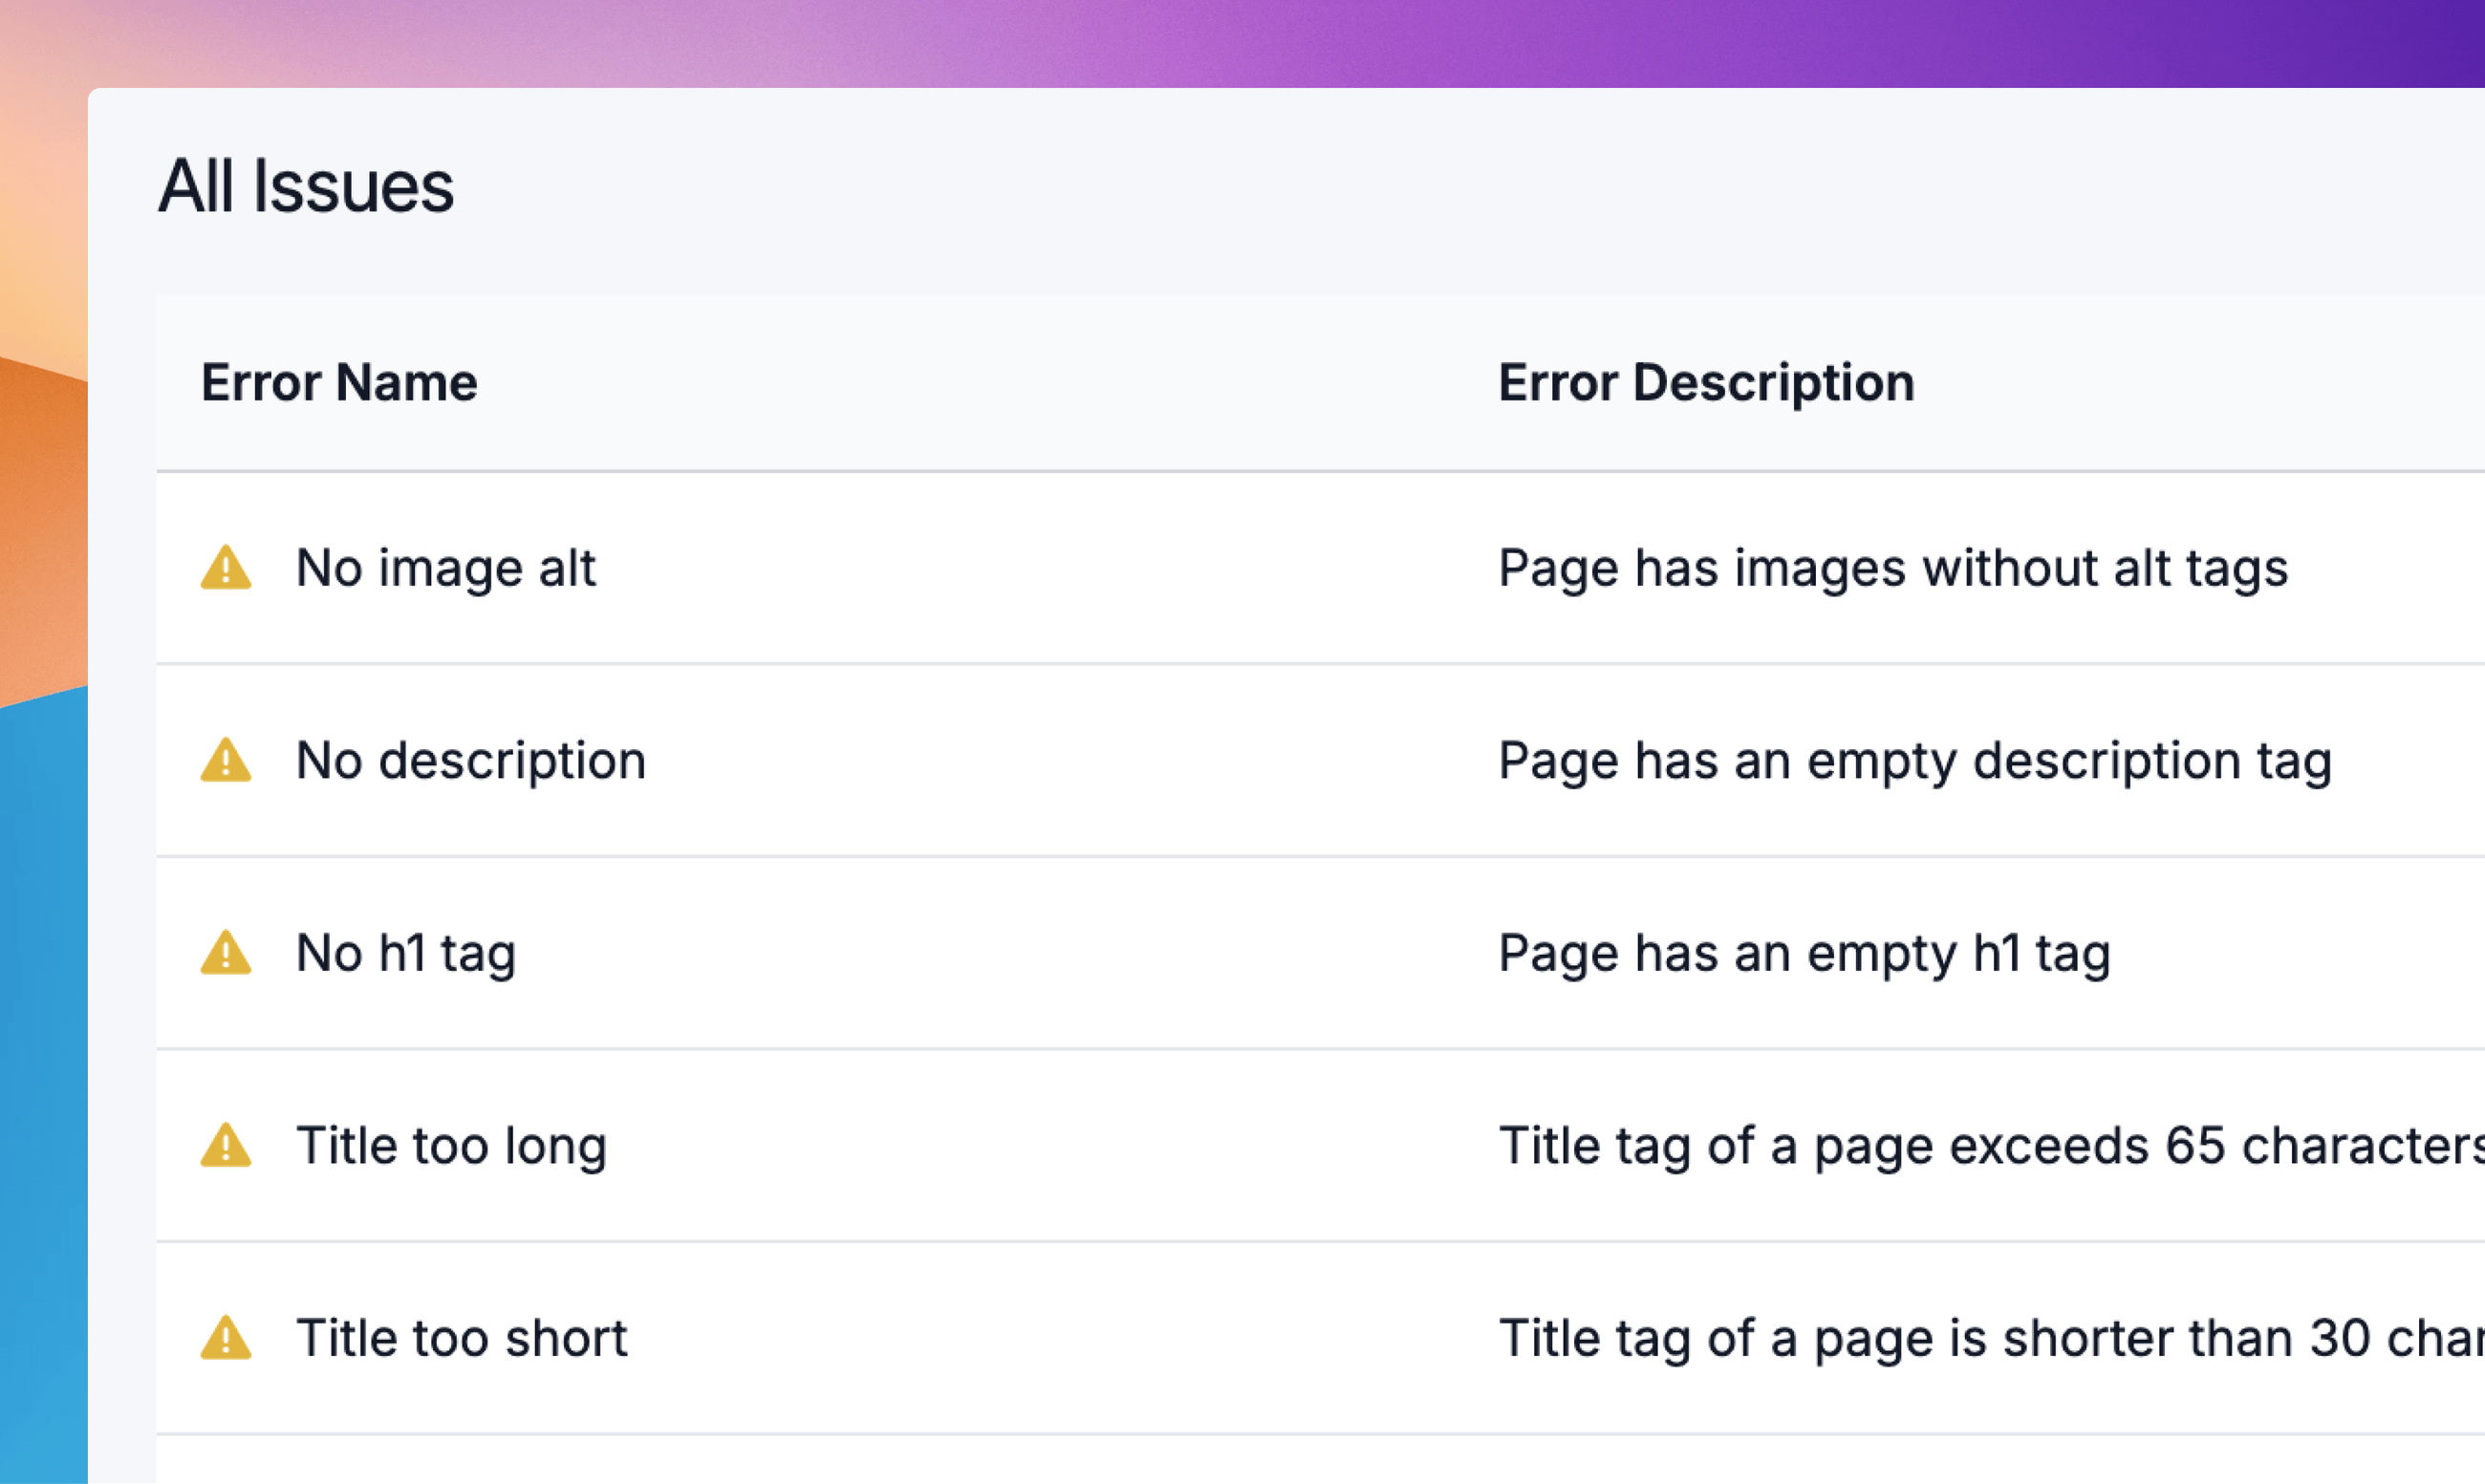2485x1484 pixels.
Task: Open the No image alt issue
Action: 446,568
